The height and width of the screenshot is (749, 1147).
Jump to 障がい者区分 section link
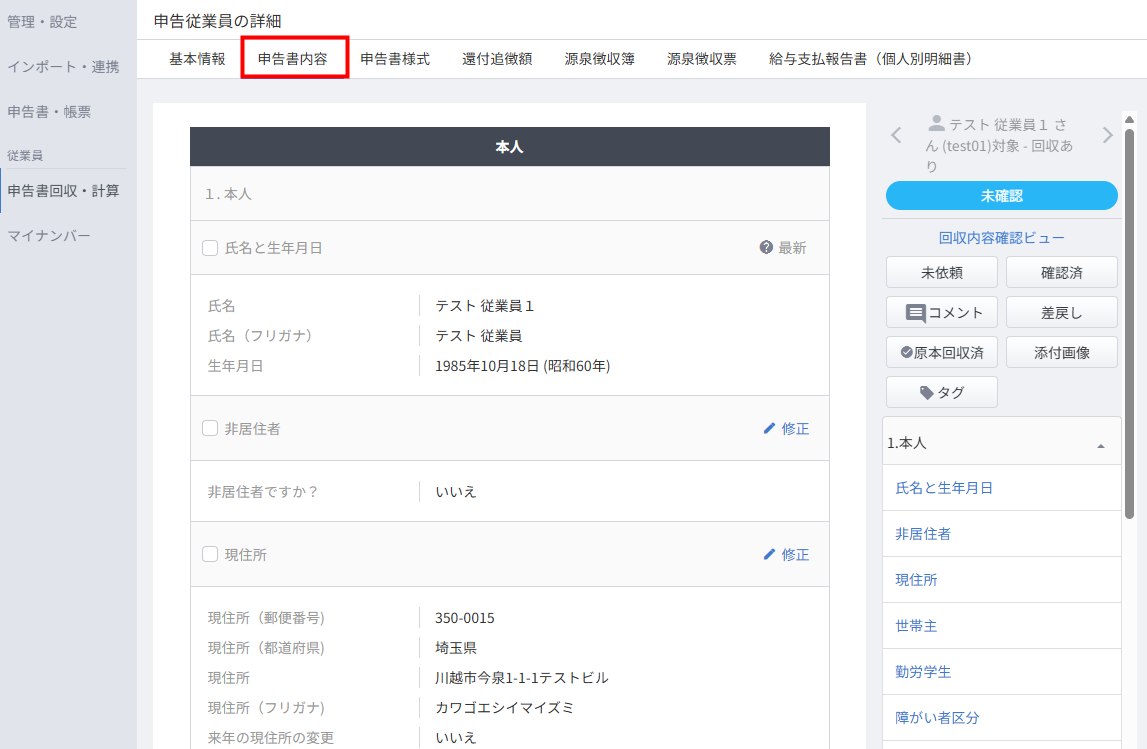(x=937, y=718)
